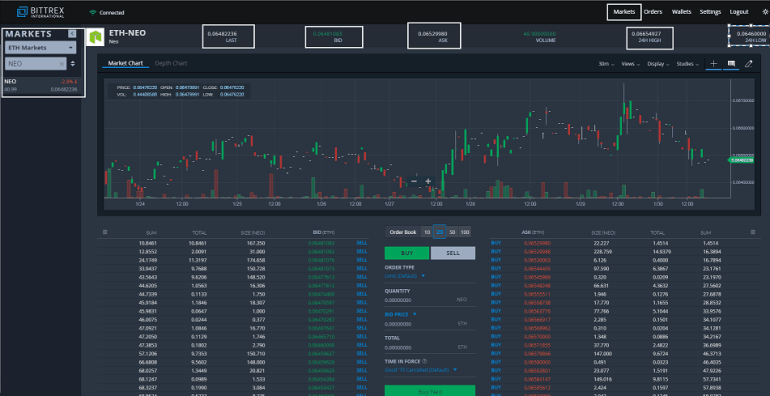770x396 pixels.
Task: Click the Total ETH input field
Action: coord(430,347)
